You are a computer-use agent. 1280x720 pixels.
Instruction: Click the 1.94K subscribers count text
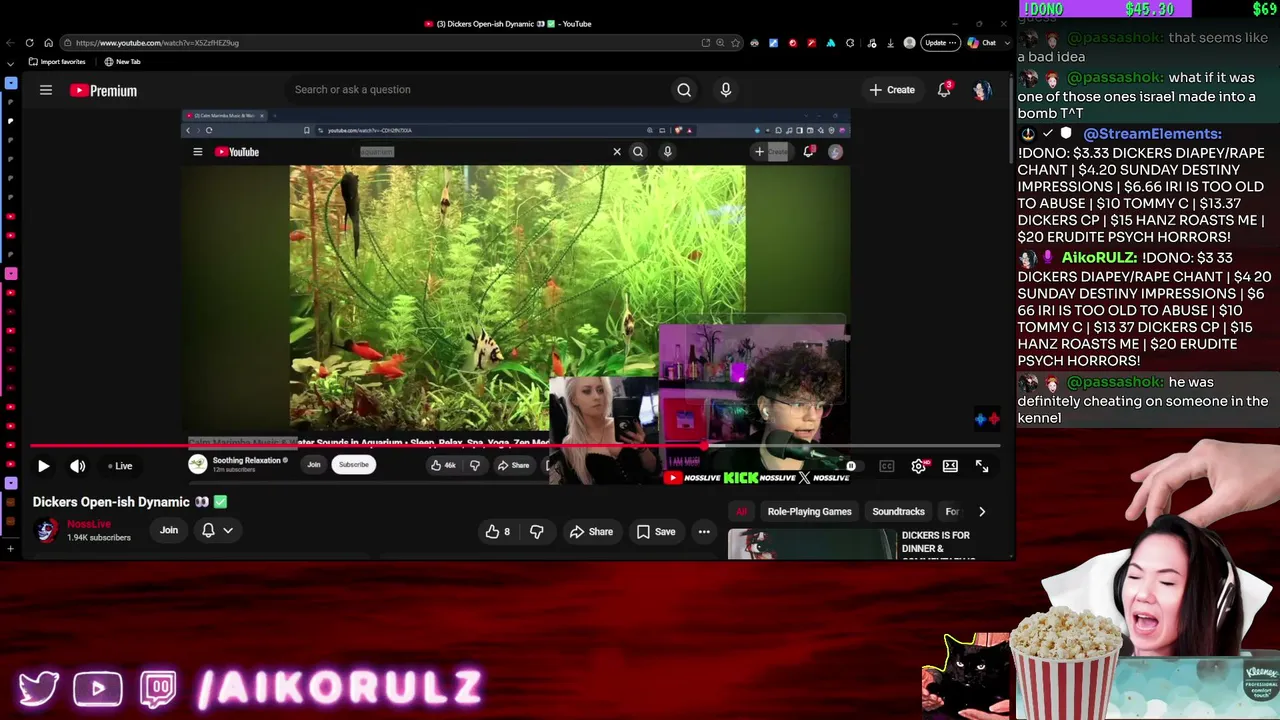pos(99,538)
